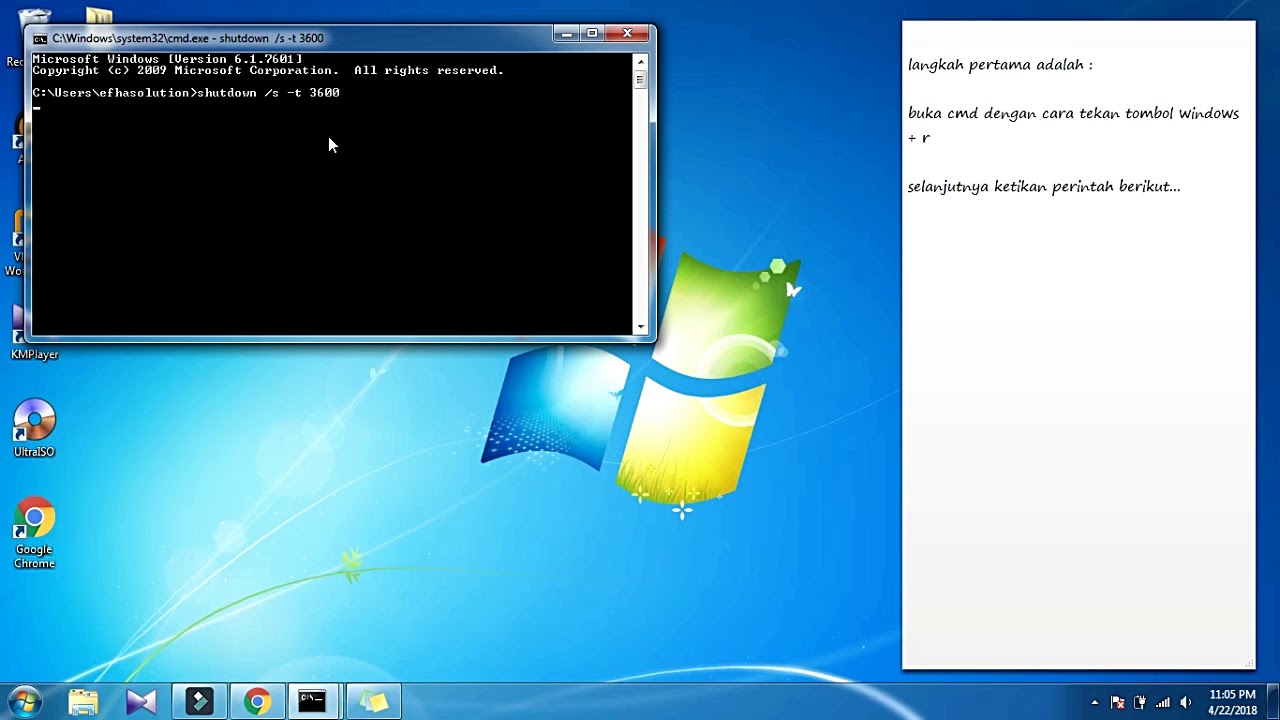Minimize the cmd.exe window

pyautogui.click(x=566, y=34)
